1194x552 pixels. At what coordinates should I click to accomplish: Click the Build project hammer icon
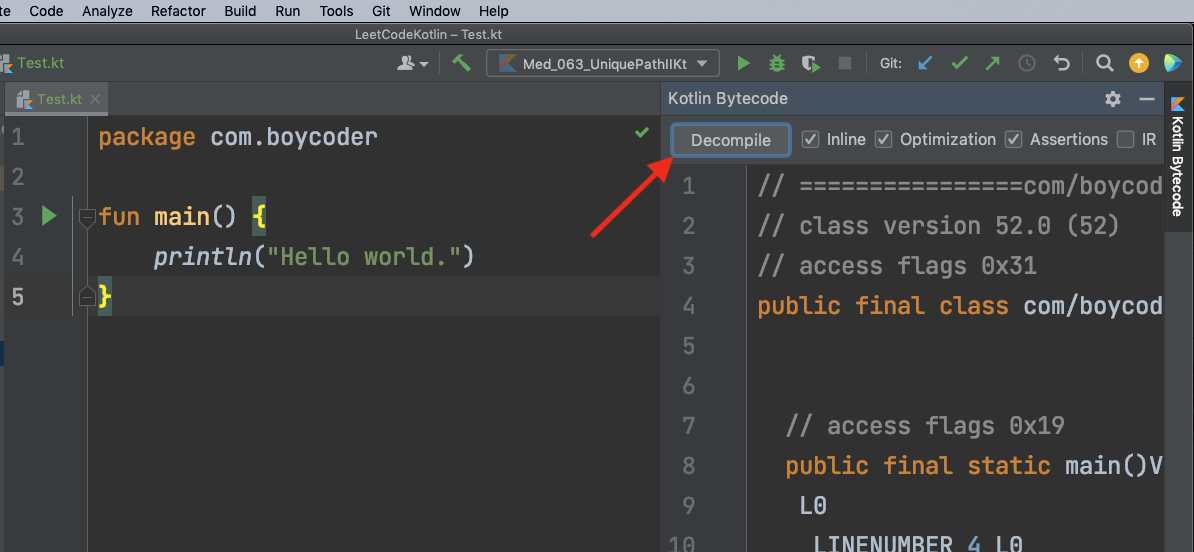[461, 63]
